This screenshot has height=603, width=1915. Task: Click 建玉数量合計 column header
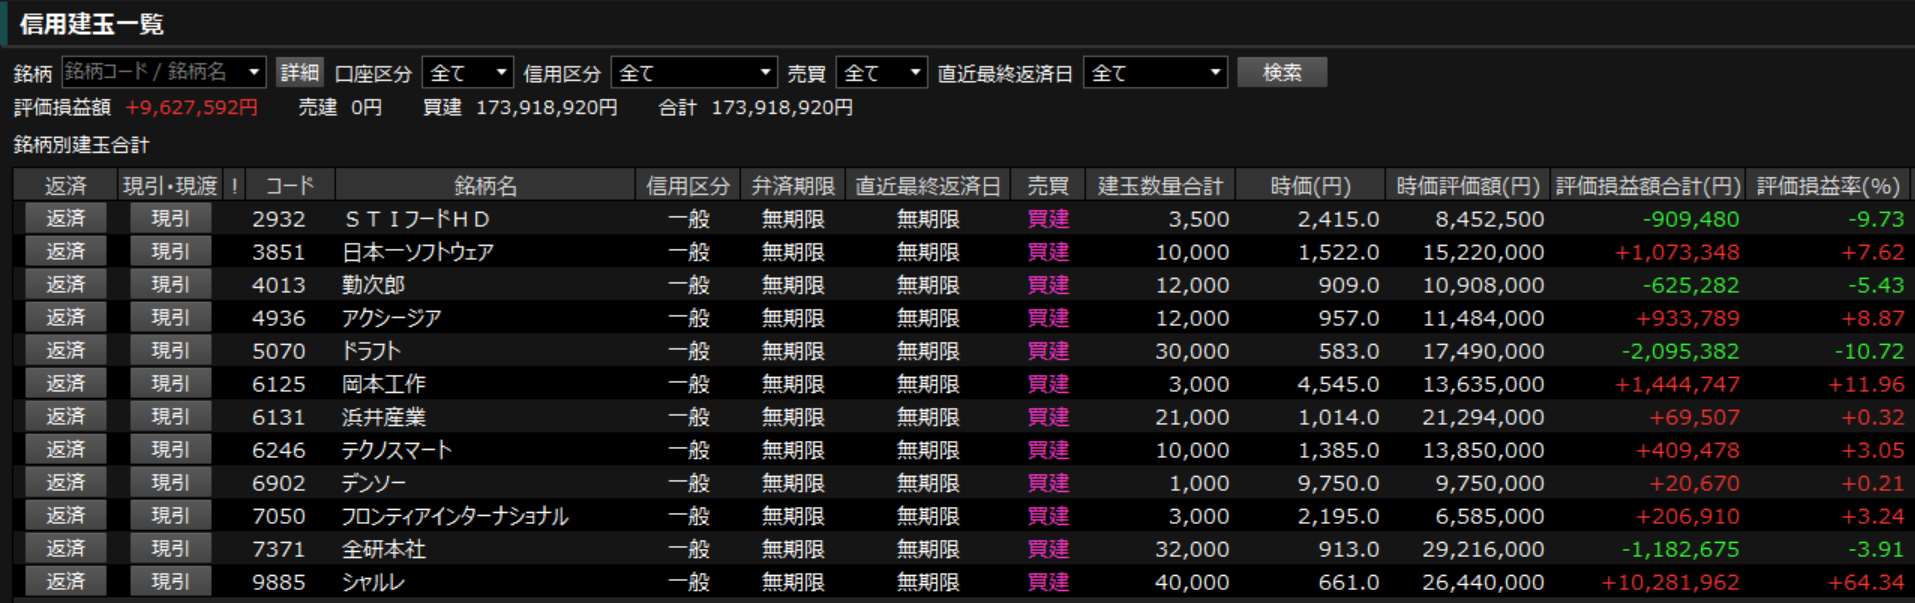point(1160,185)
